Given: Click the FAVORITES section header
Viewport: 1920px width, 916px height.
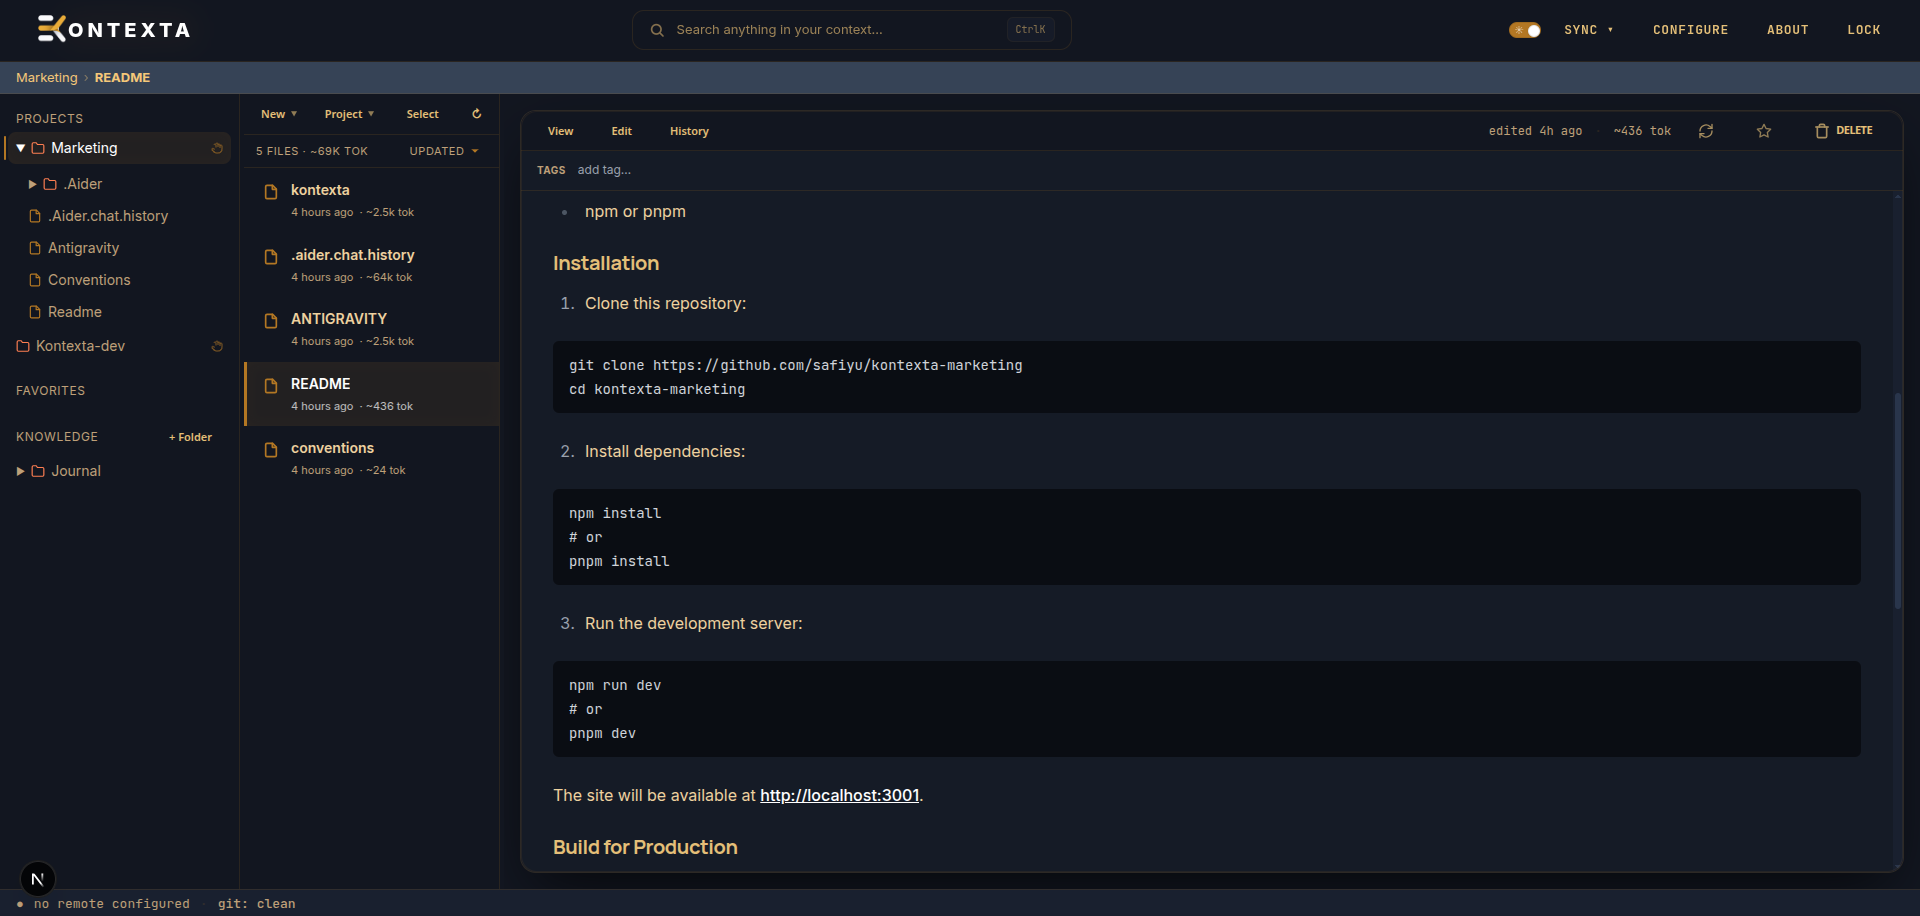Looking at the screenshot, I should [x=50, y=391].
